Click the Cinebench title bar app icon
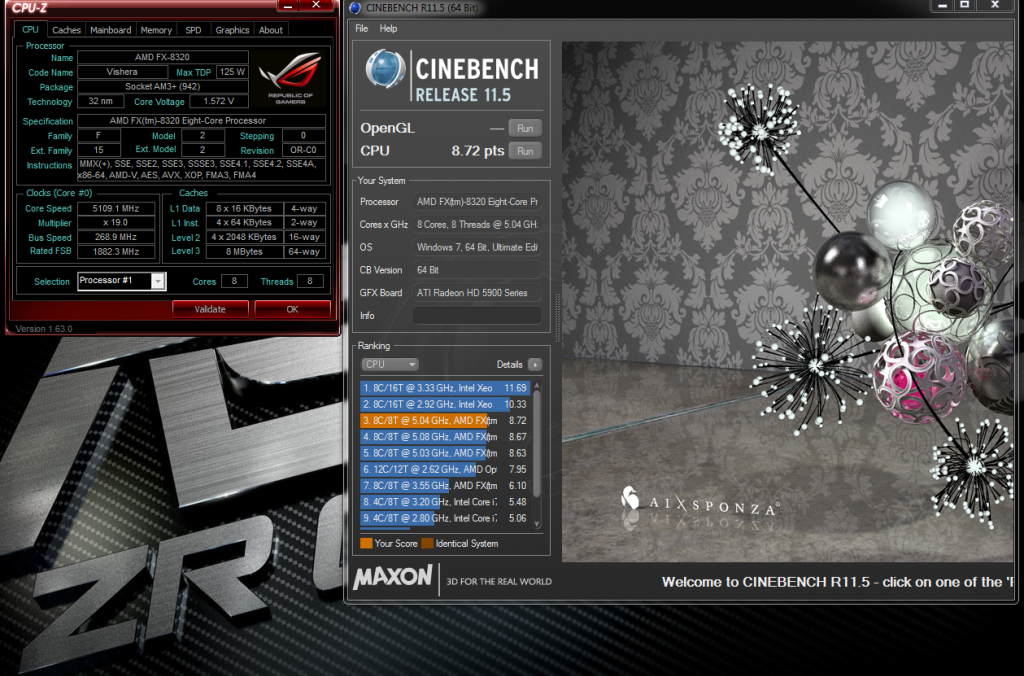 click(355, 8)
